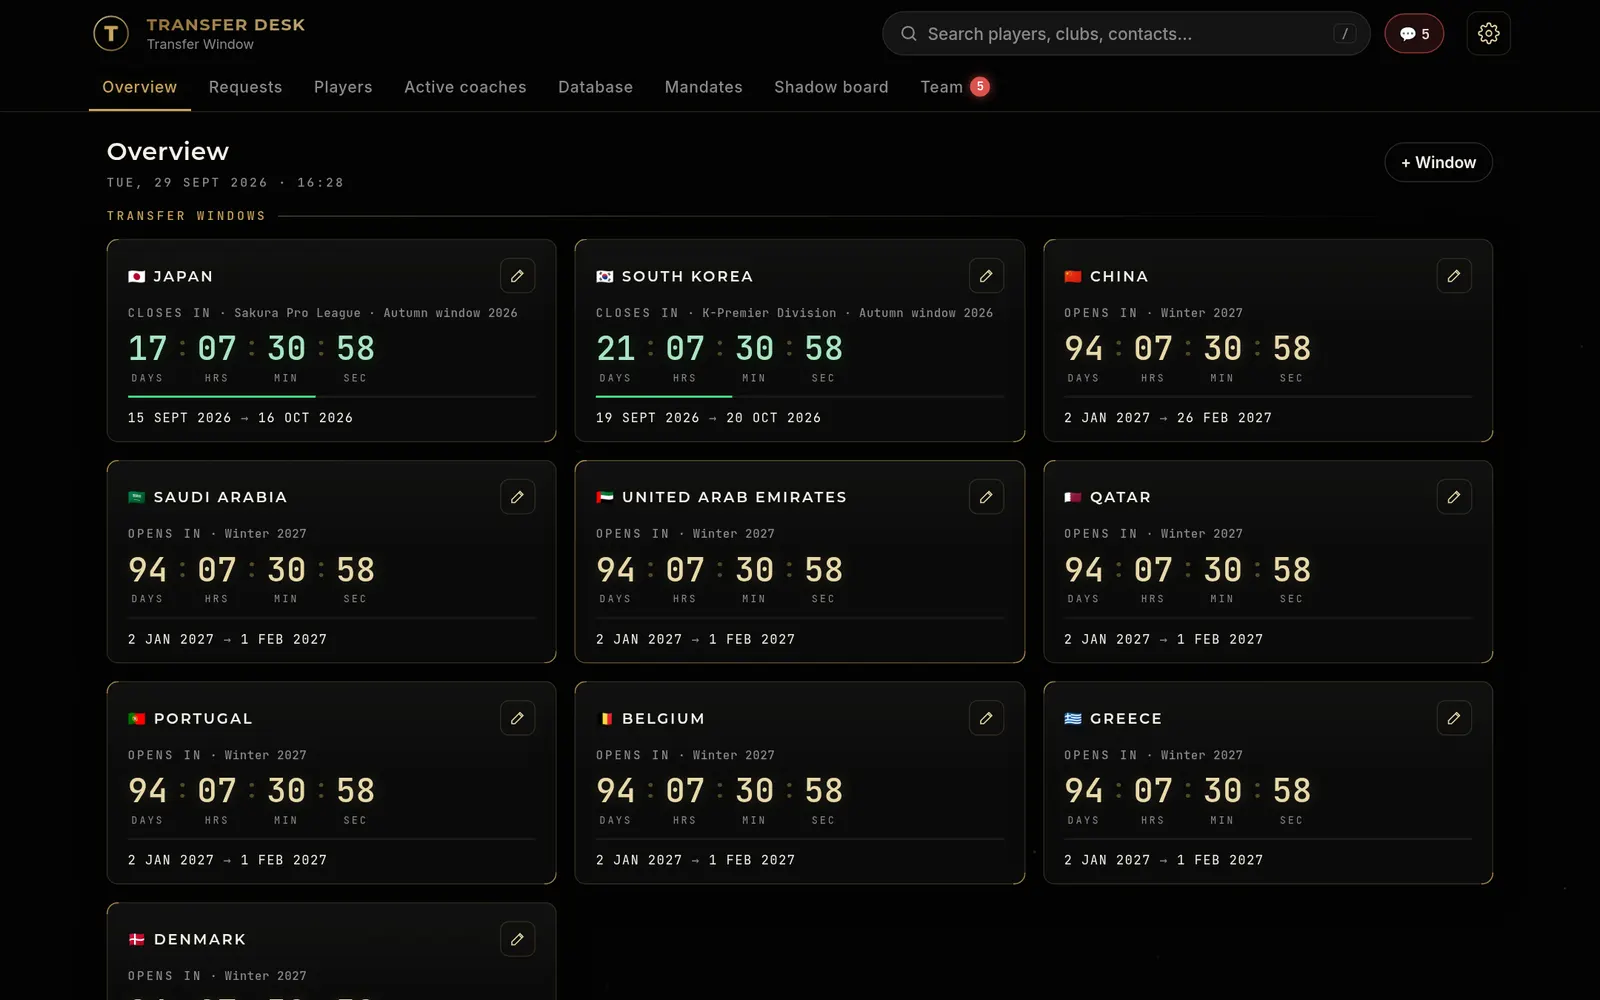
Task: Click the South Korea flag icon
Action: click(605, 277)
